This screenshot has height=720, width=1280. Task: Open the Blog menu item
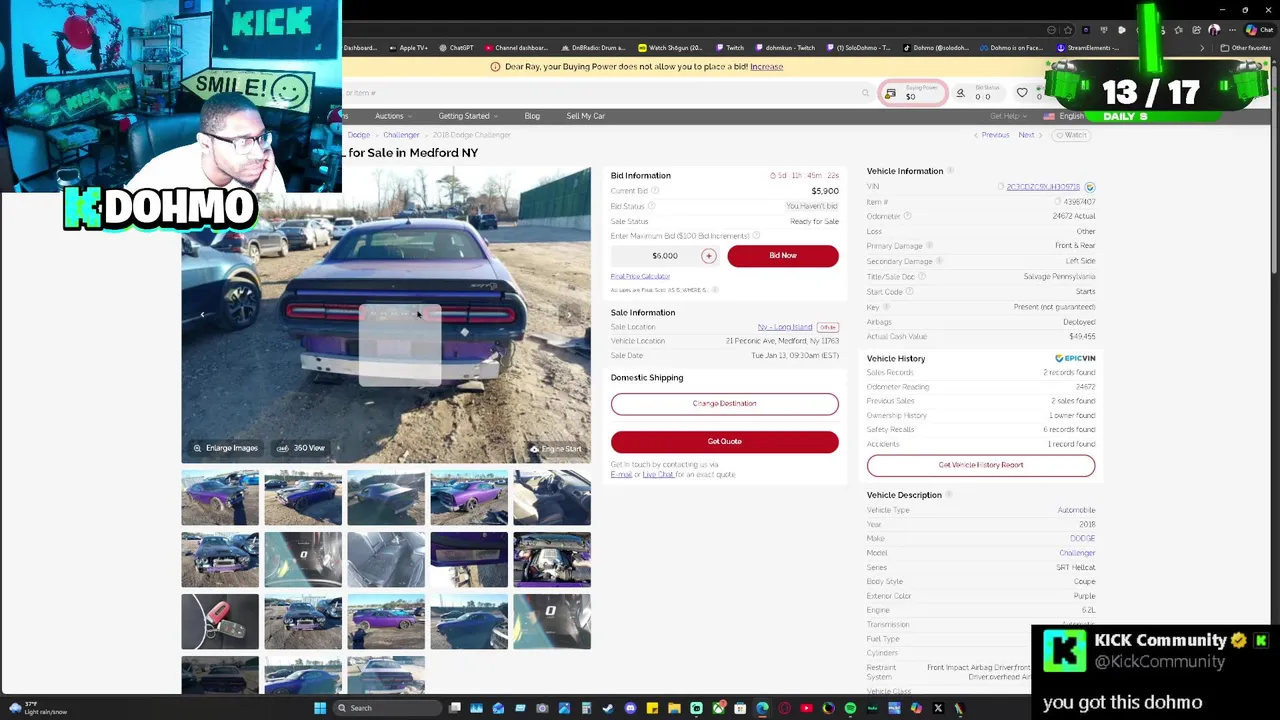(x=532, y=116)
